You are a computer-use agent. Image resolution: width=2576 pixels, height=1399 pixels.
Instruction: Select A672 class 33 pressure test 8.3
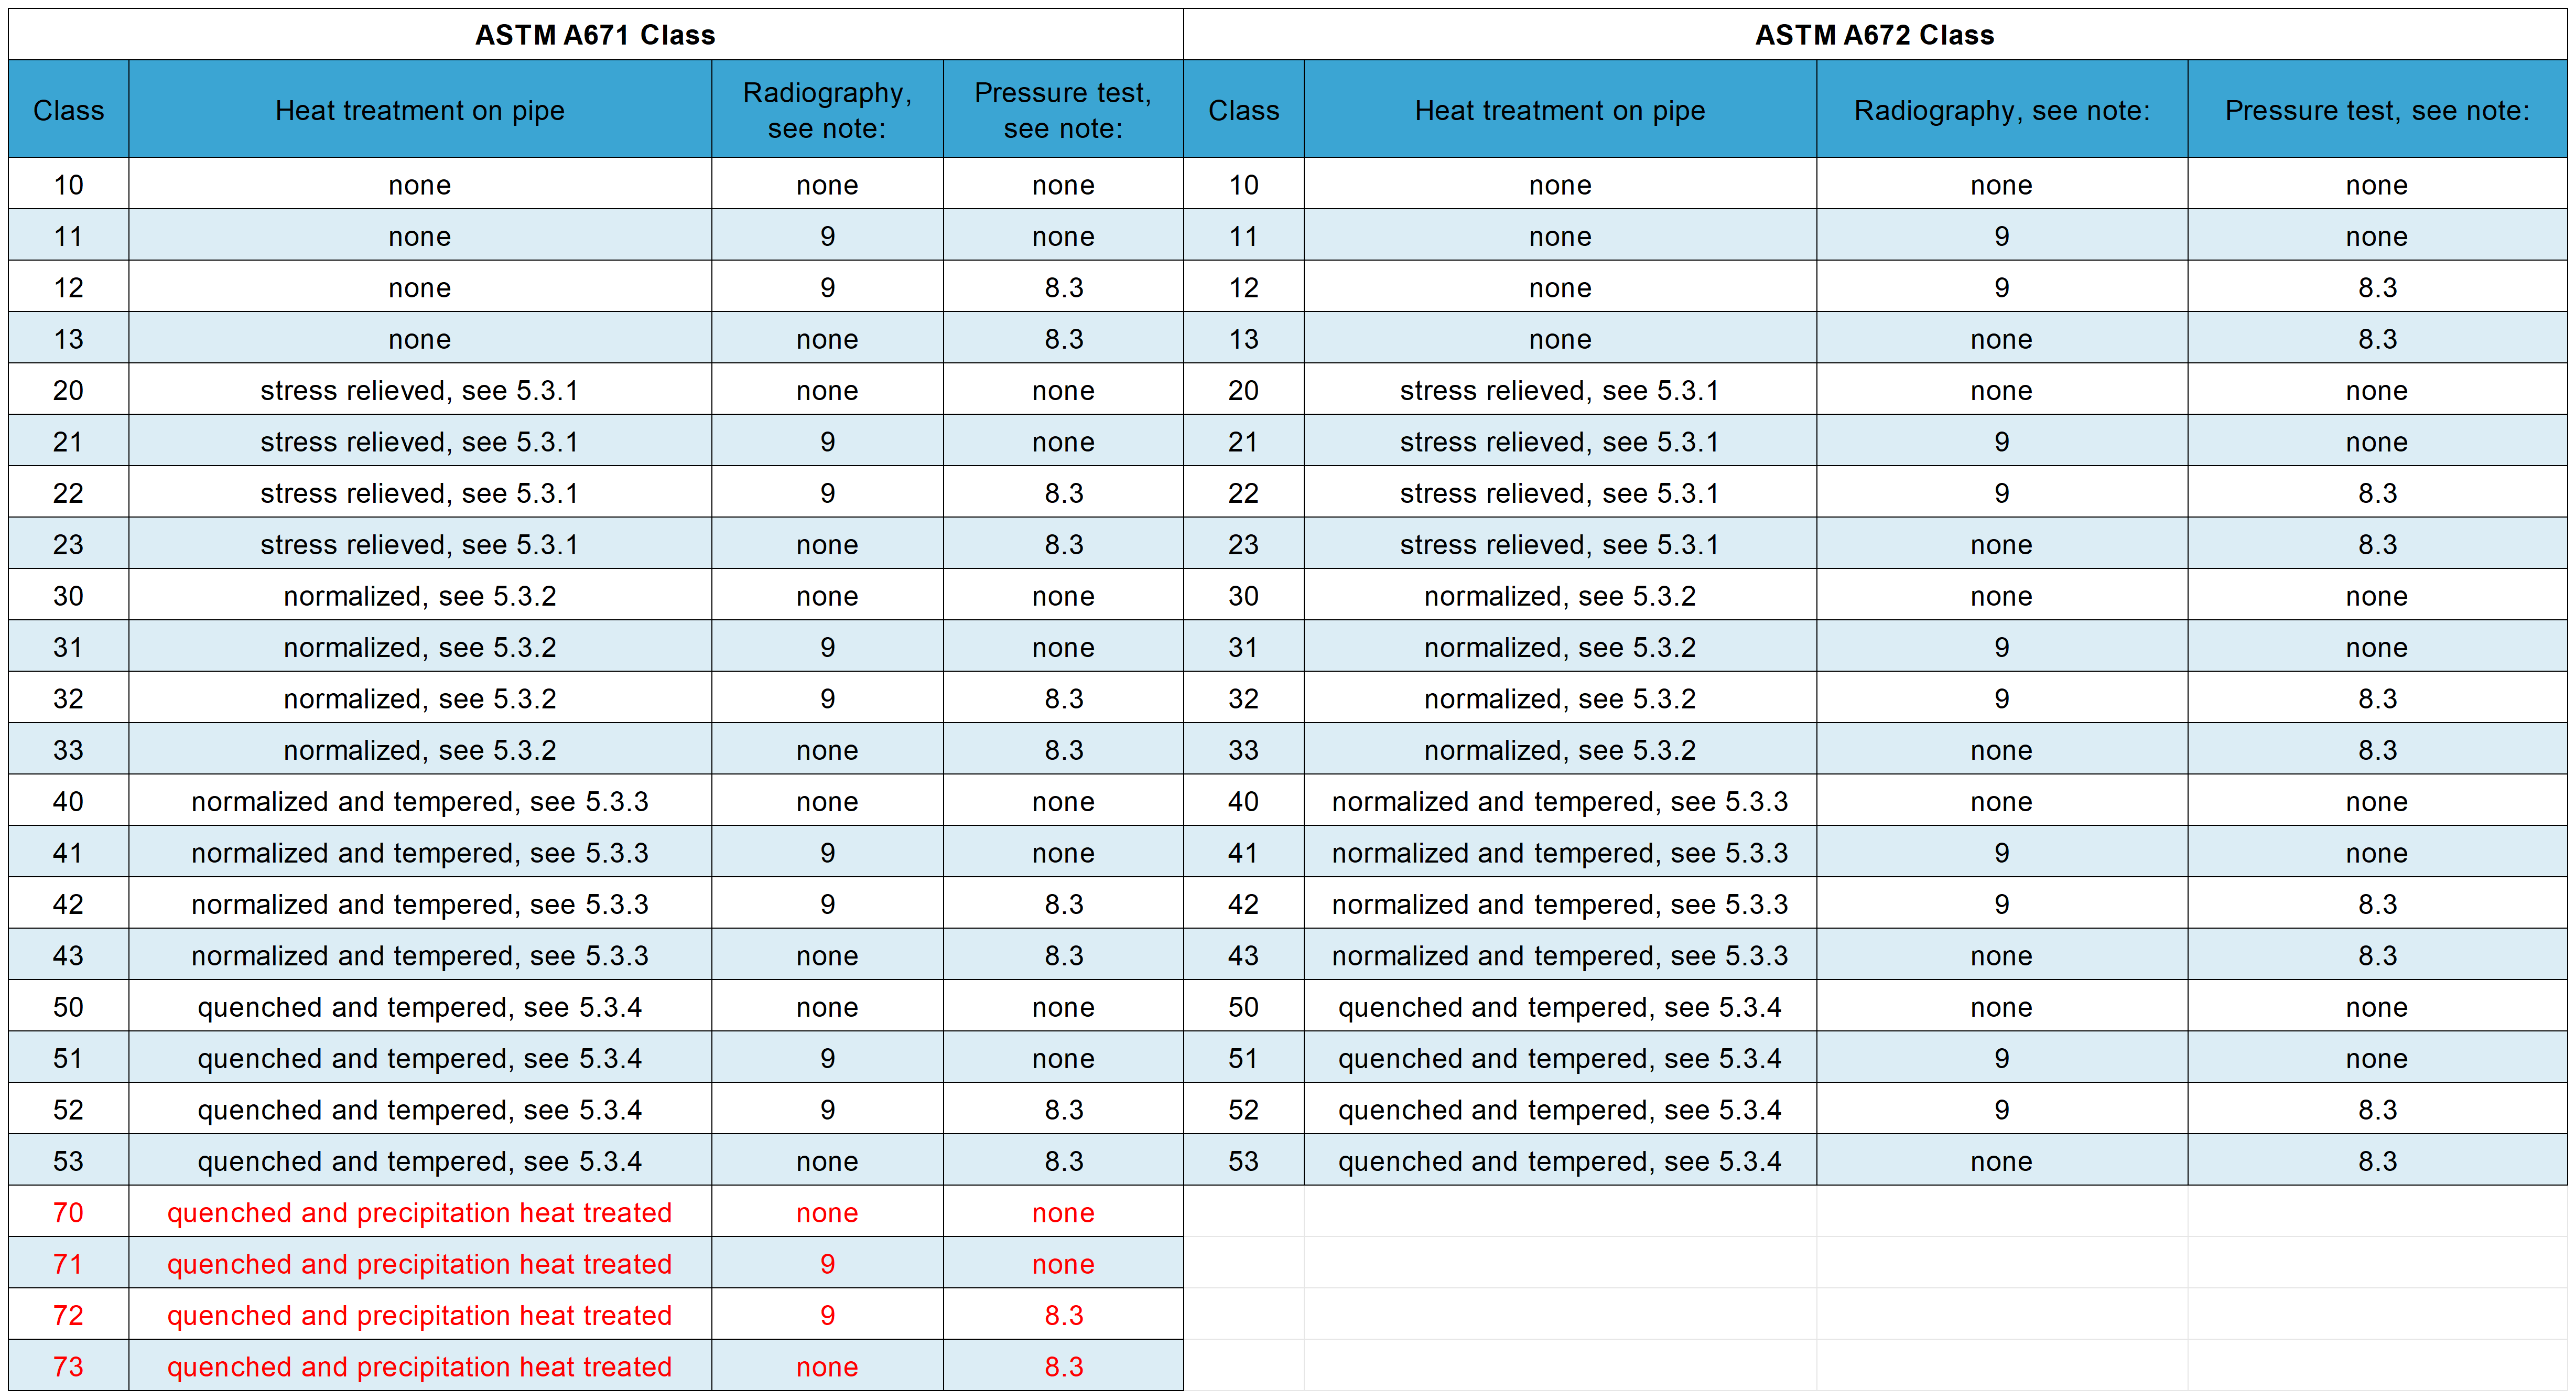coord(2377,749)
